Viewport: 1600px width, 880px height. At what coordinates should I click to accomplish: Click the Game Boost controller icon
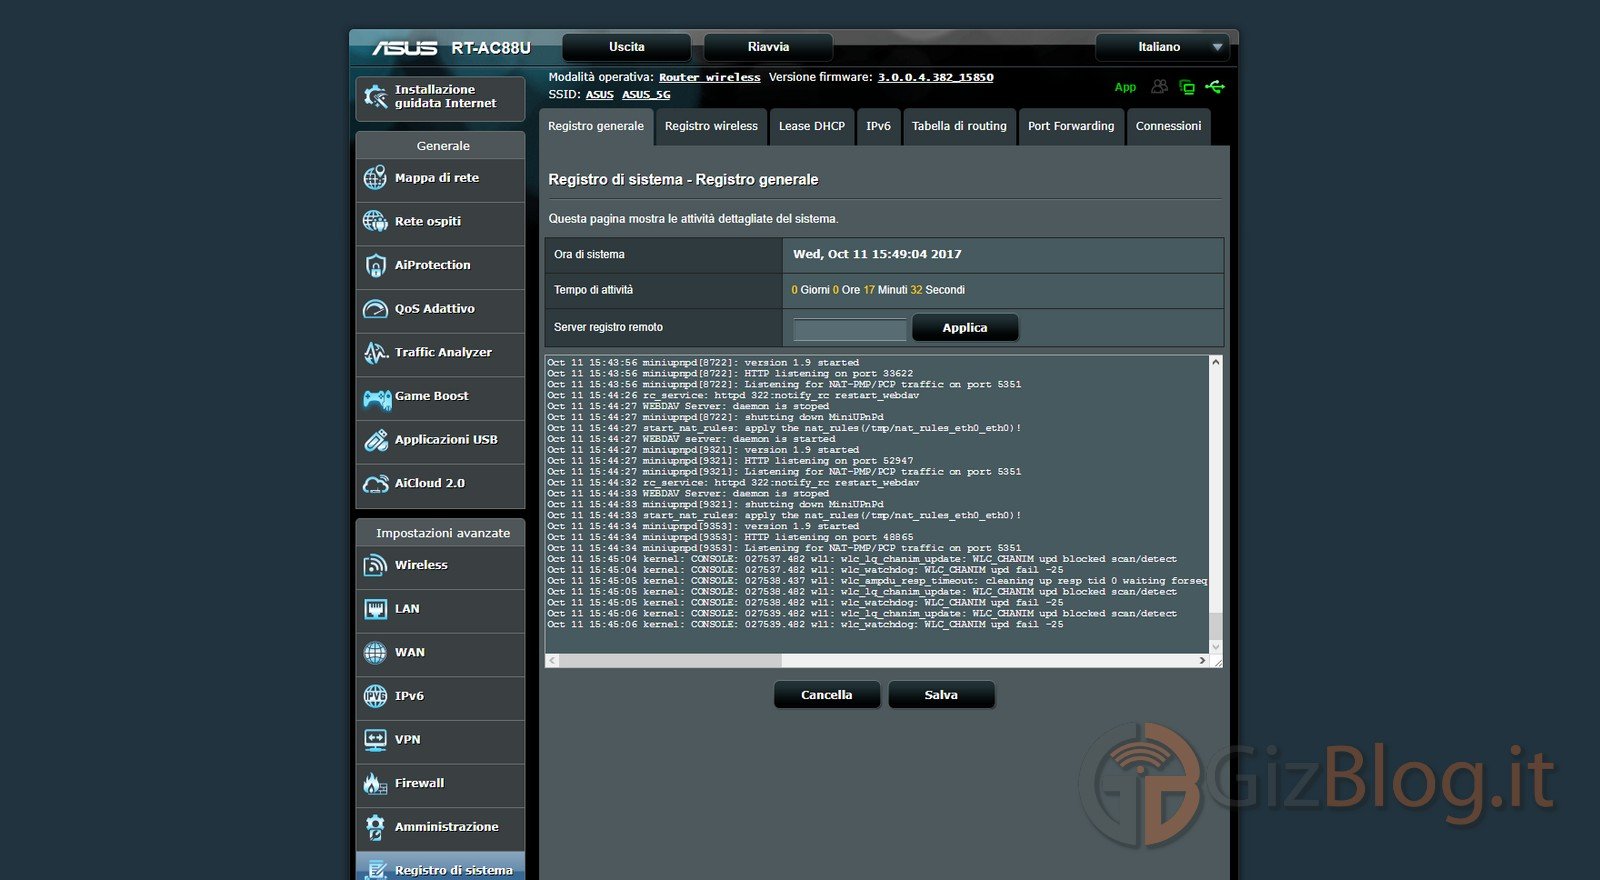tap(377, 398)
